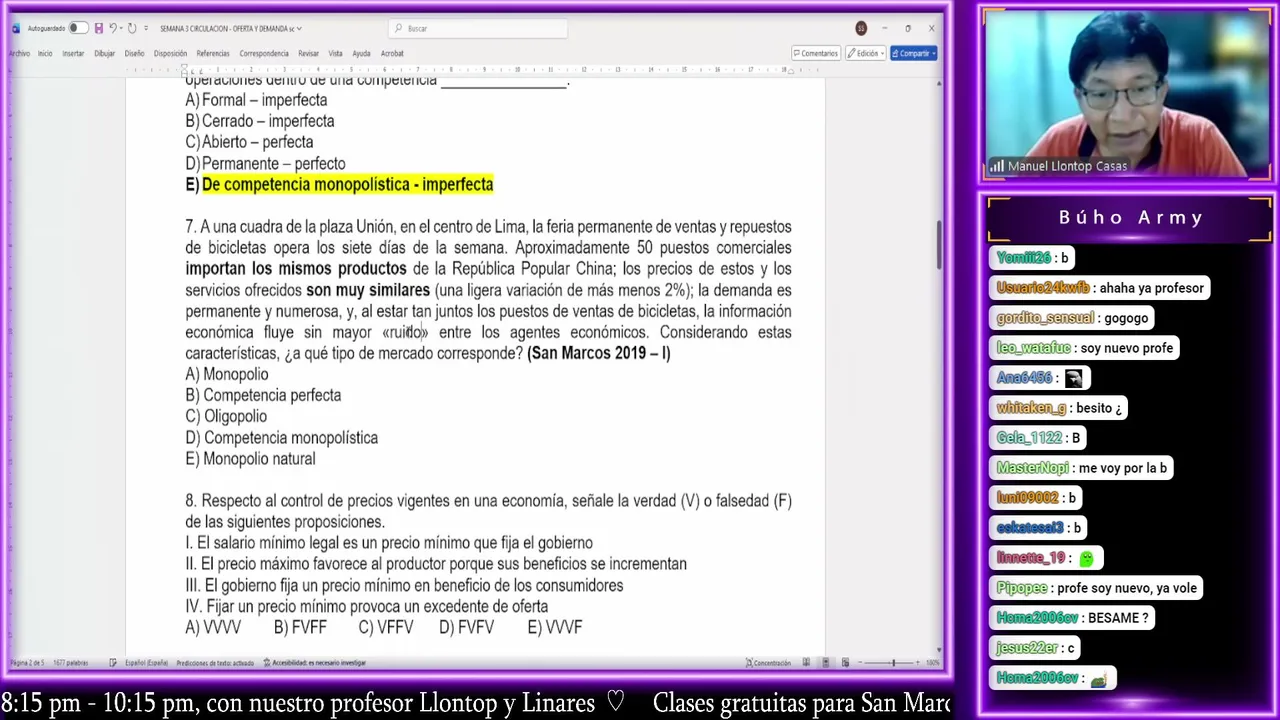Open the Archivo menu
Image resolution: width=1280 pixels, height=720 pixels.
[19, 53]
